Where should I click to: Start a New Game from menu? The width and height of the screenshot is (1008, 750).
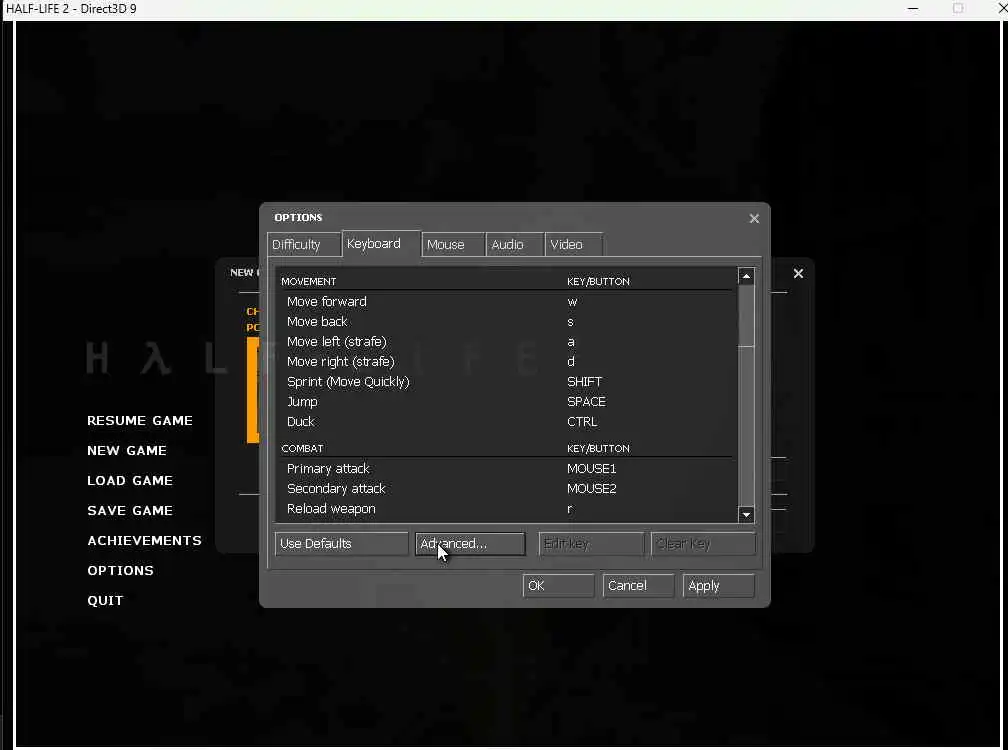(x=127, y=451)
